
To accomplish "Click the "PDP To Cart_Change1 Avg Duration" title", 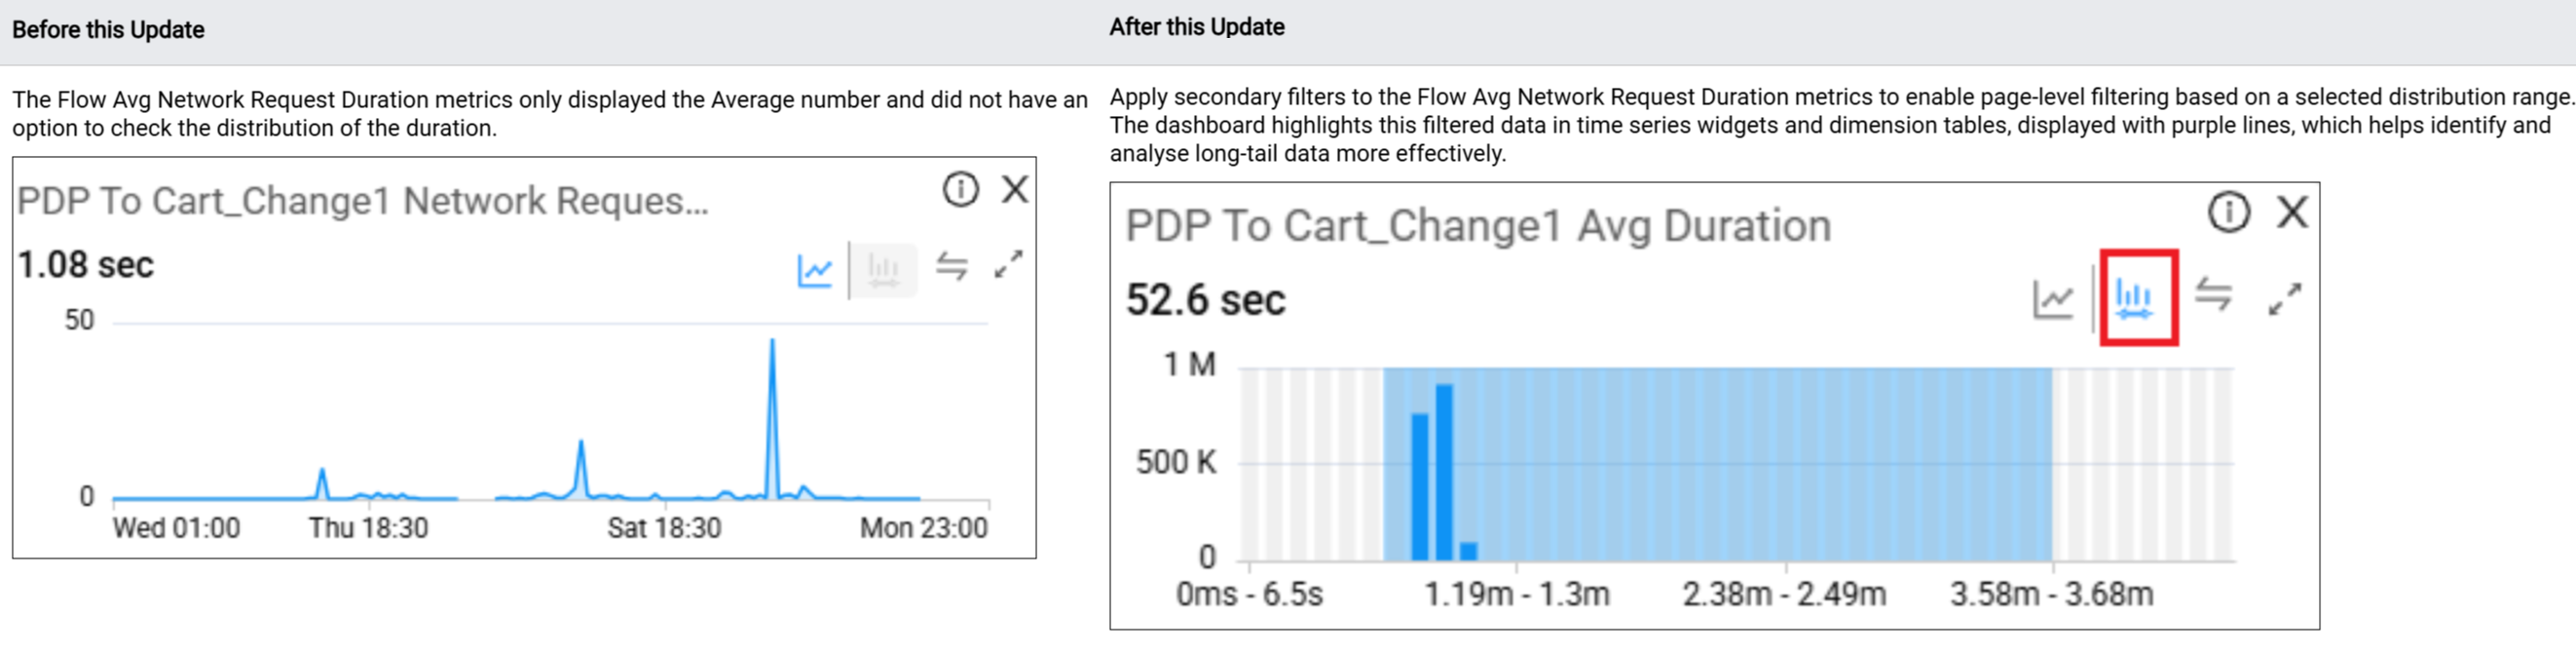I will pyautogui.click(x=1477, y=226).
